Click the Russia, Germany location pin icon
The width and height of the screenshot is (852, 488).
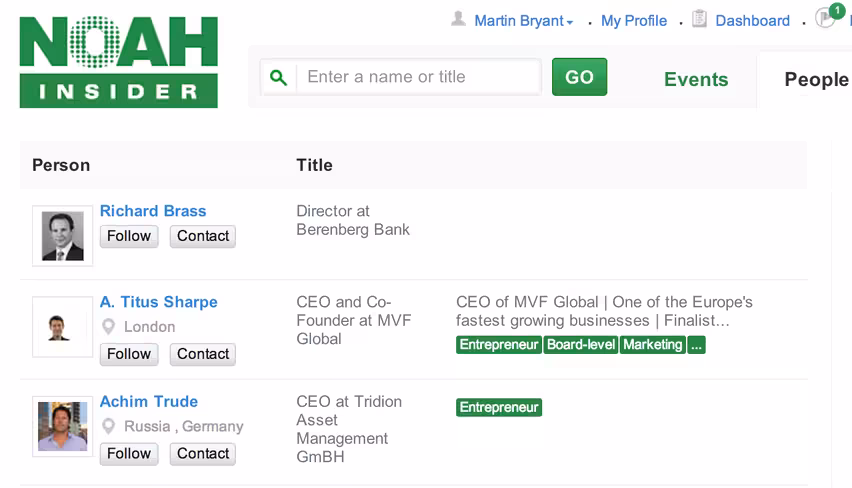[x=109, y=426]
